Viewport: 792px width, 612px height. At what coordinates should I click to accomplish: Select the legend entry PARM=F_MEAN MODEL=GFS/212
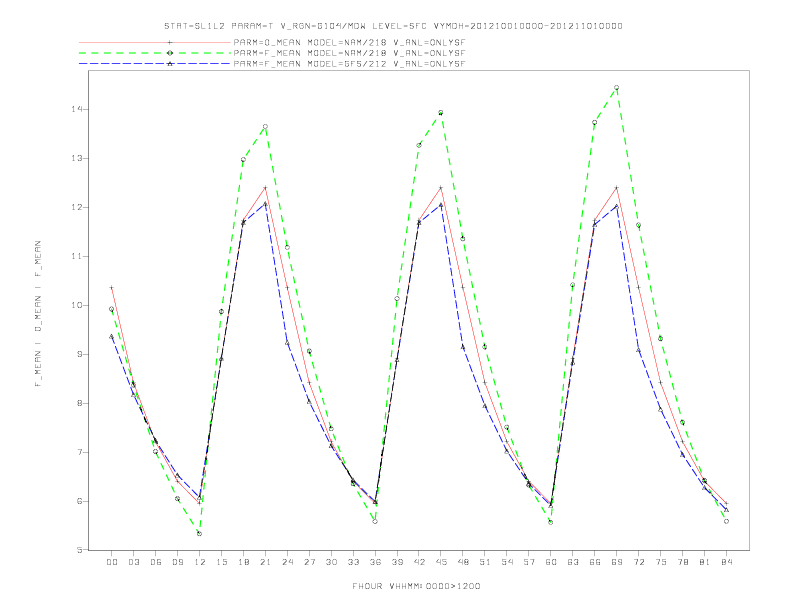pyautogui.click(x=349, y=64)
